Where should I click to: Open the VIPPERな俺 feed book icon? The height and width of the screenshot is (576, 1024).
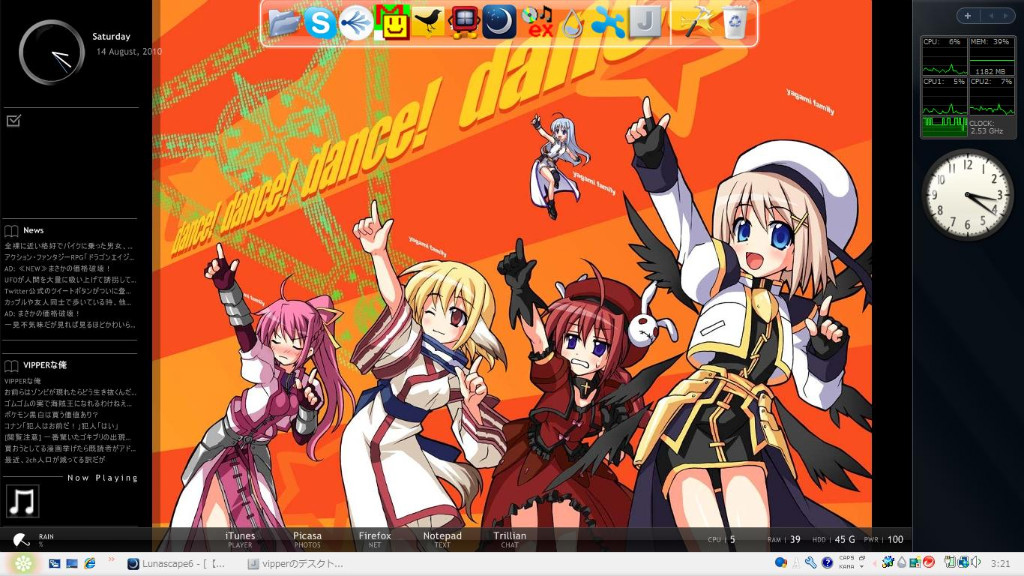coord(11,366)
